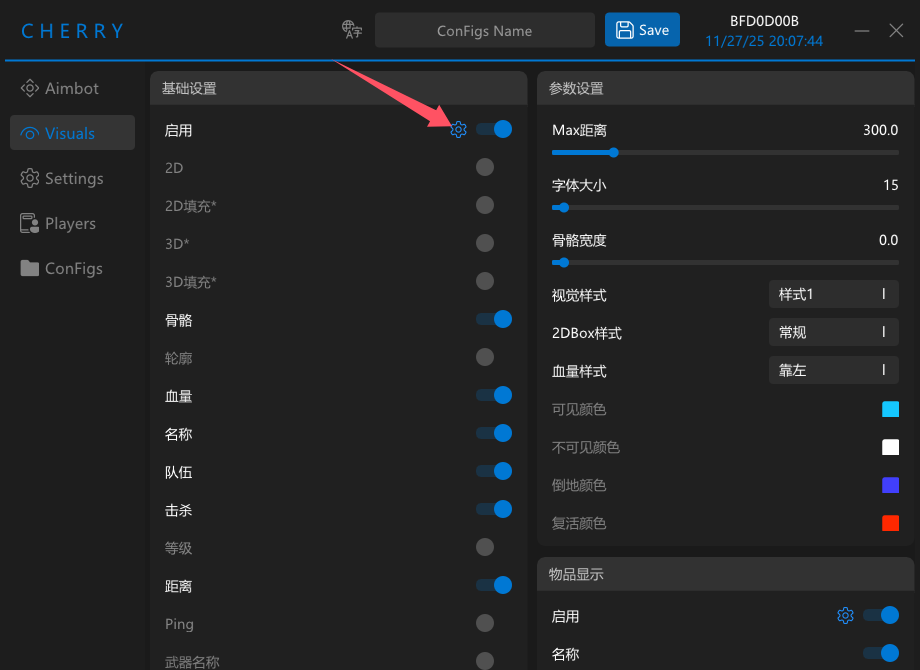Click the 基础设置 panel header

click(339, 89)
